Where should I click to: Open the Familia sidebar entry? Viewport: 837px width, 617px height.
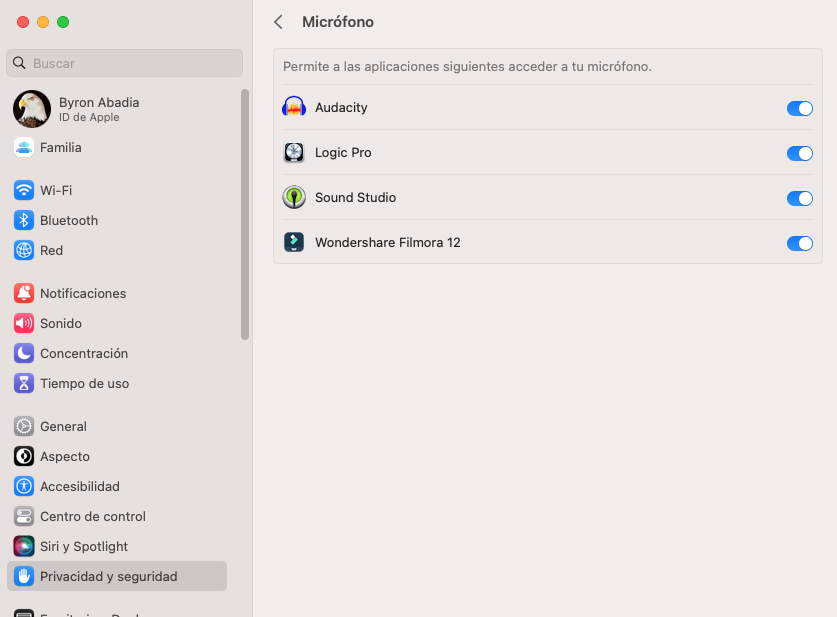click(x=60, y=147)
